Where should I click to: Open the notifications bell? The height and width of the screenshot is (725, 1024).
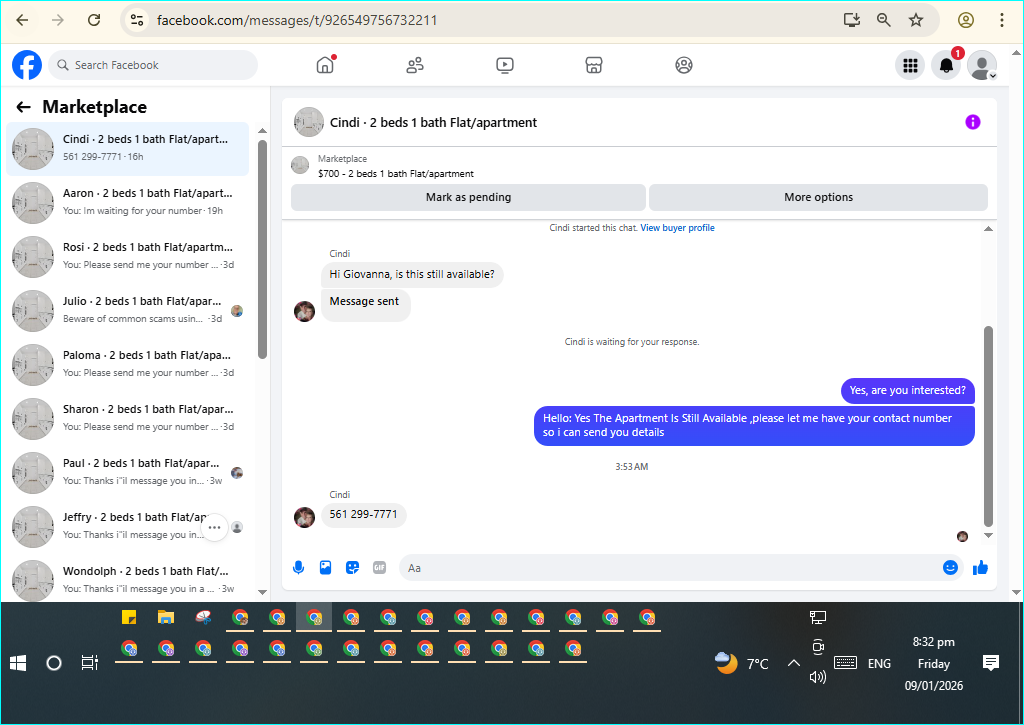[946, 65]
